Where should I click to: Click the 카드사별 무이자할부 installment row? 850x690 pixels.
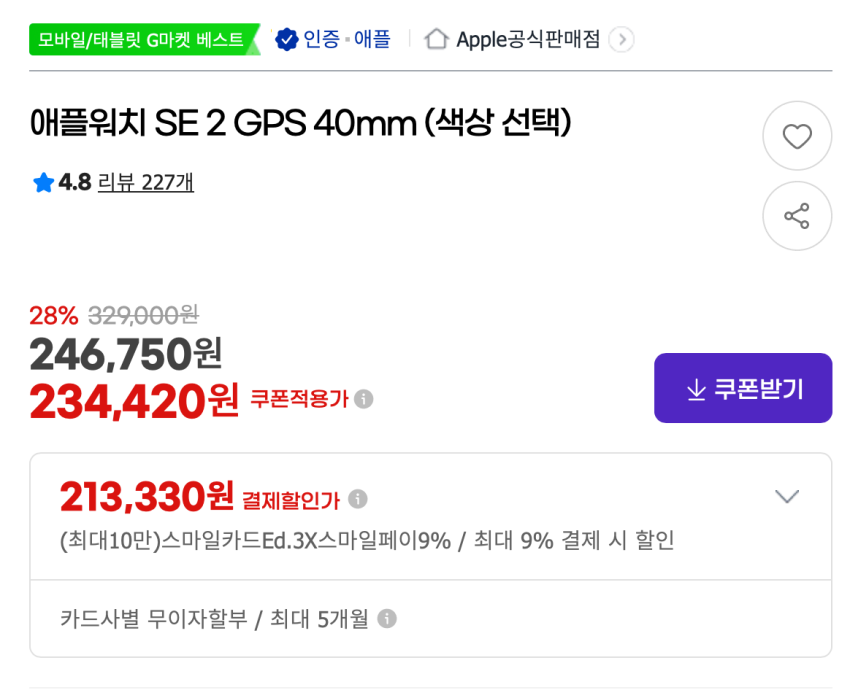(214, 619)
